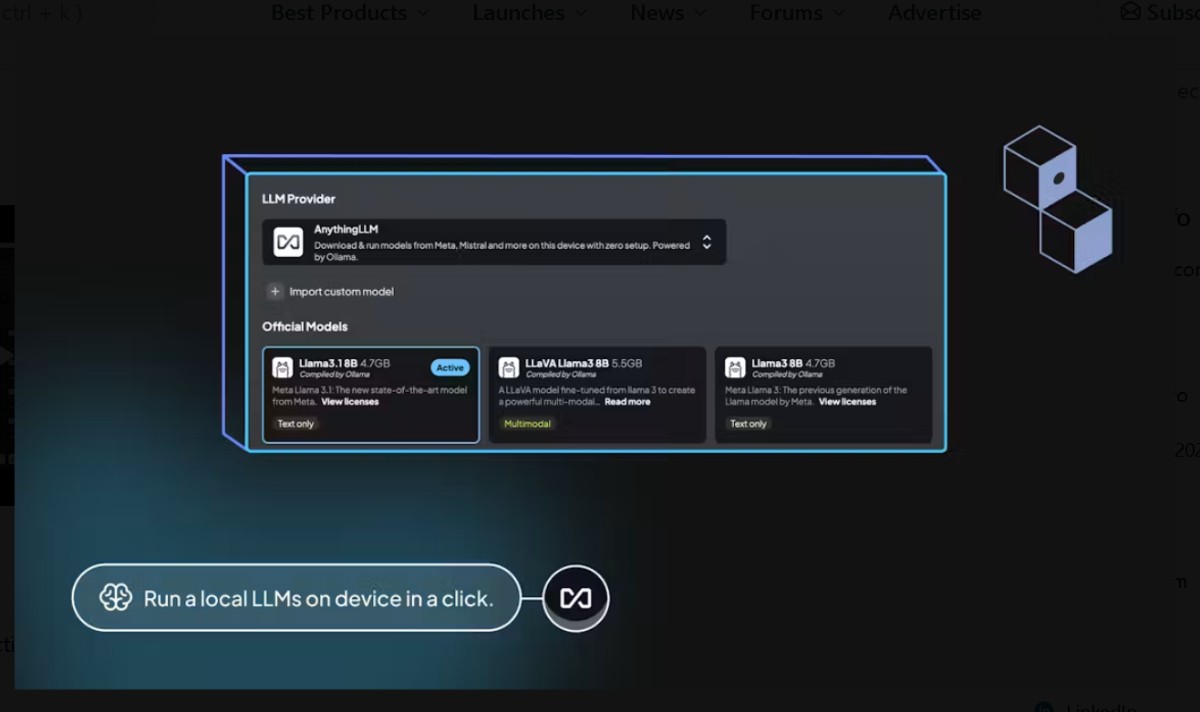Click the Subscribe mail icon
This screenshot has width=1200, height=712.
[1130, 12]
